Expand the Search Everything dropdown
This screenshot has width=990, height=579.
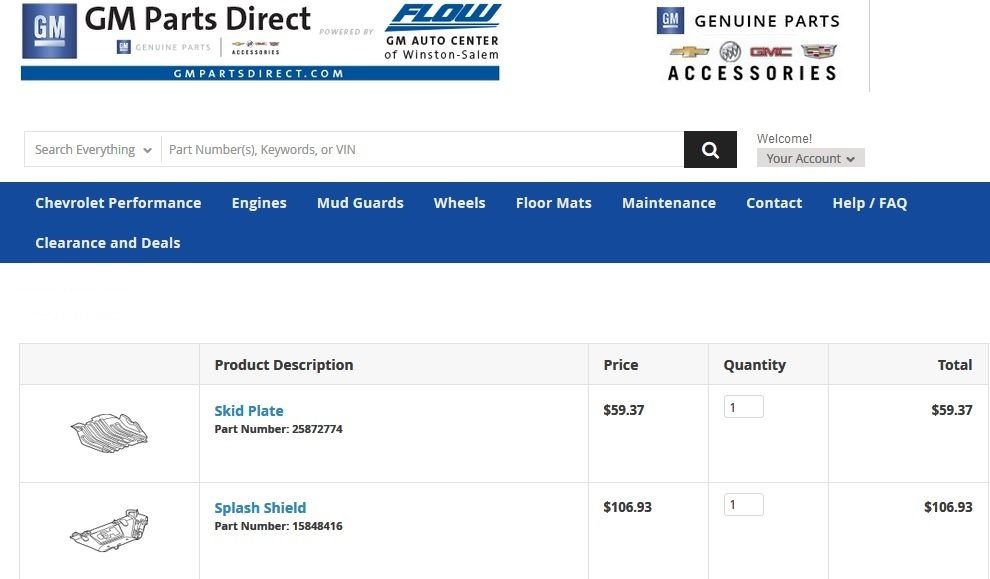(93, 150)
